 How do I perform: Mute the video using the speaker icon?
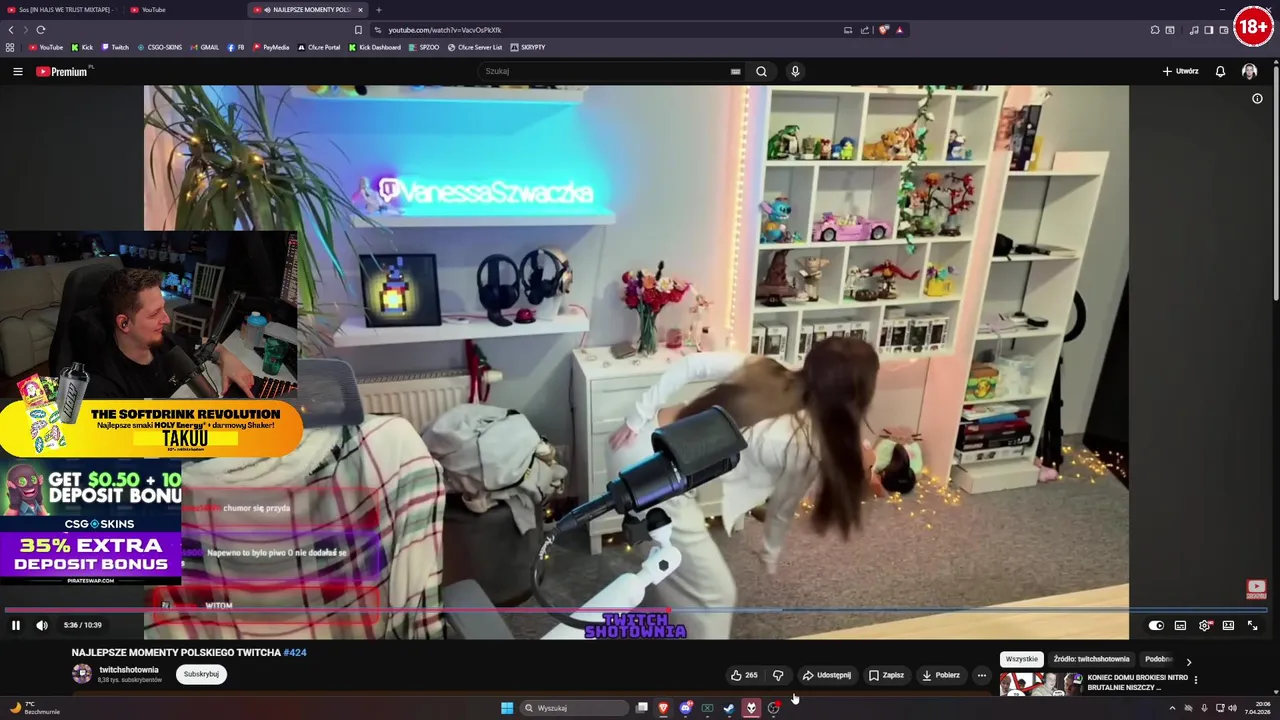point(42,625)
